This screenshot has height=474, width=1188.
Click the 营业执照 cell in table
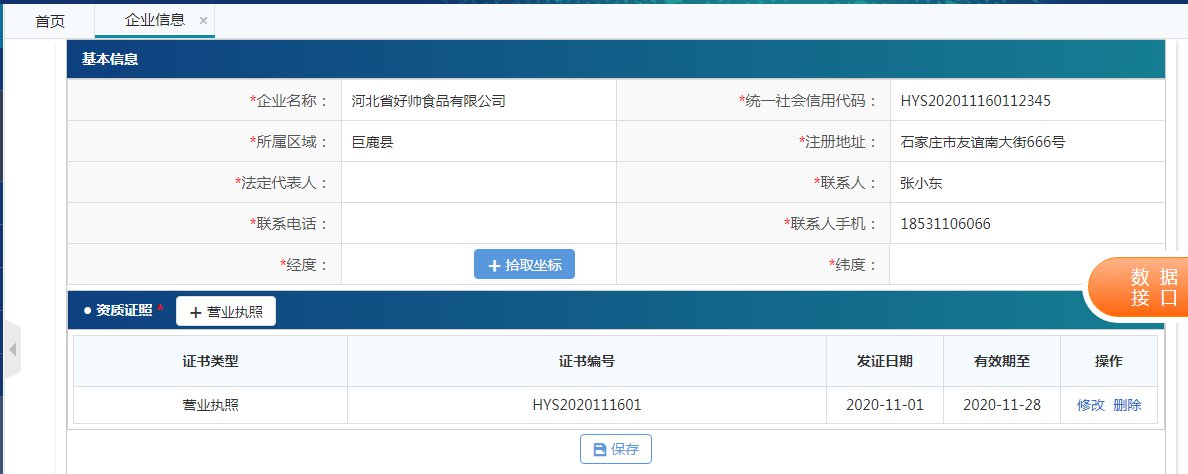pos(211,405)
